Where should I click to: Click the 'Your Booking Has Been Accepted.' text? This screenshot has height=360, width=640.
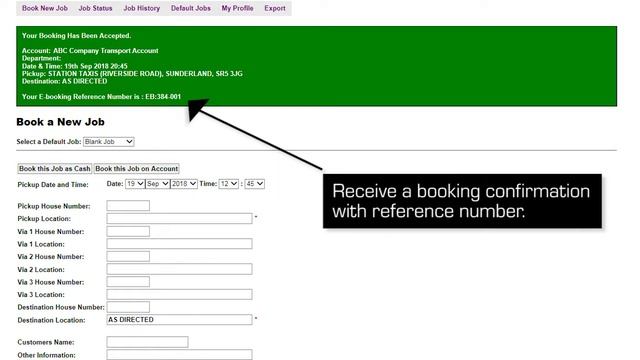76,36
